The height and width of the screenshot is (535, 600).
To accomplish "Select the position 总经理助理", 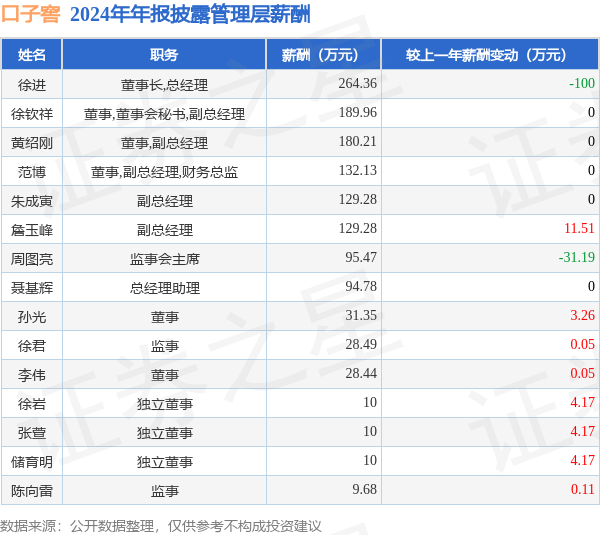I will pyautogui.click(x=164, y=288).
